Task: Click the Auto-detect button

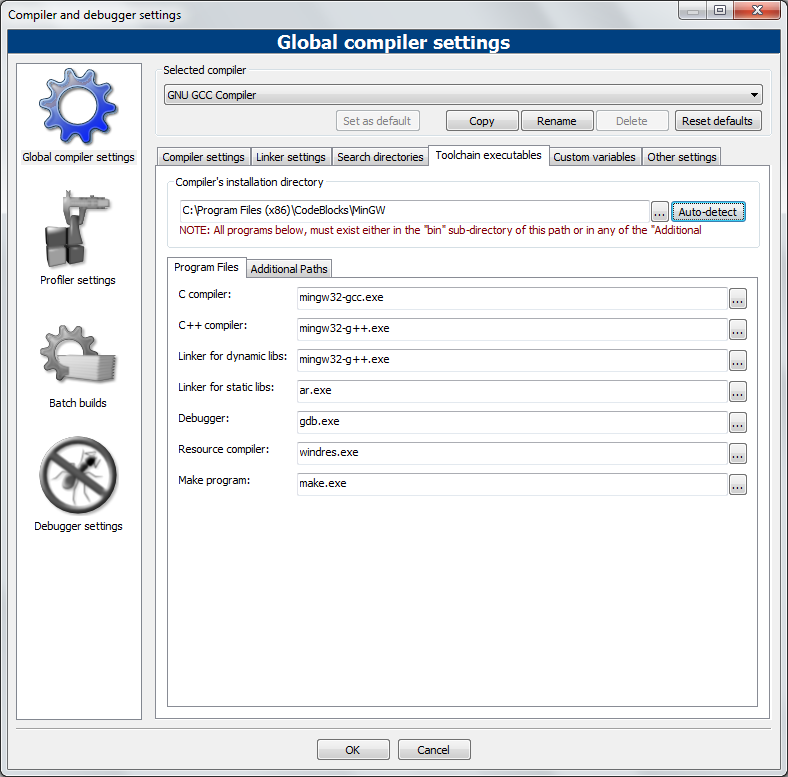Action: coord(708,212)
